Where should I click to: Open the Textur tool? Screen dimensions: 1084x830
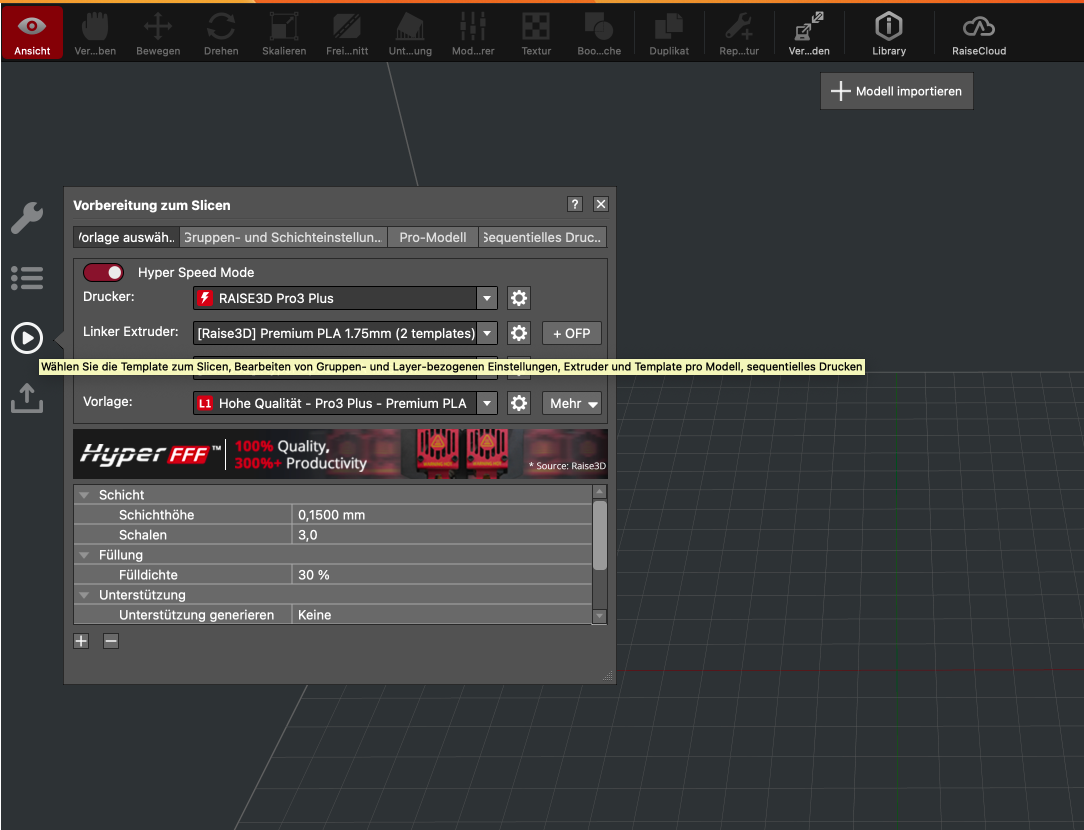click(x=536, y=32)
